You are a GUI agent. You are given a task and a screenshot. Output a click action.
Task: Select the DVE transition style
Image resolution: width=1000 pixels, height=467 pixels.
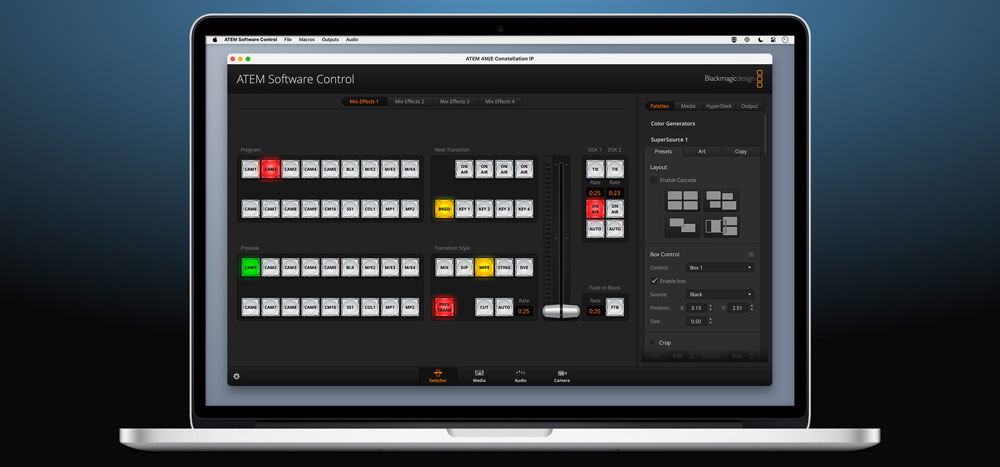524,267
